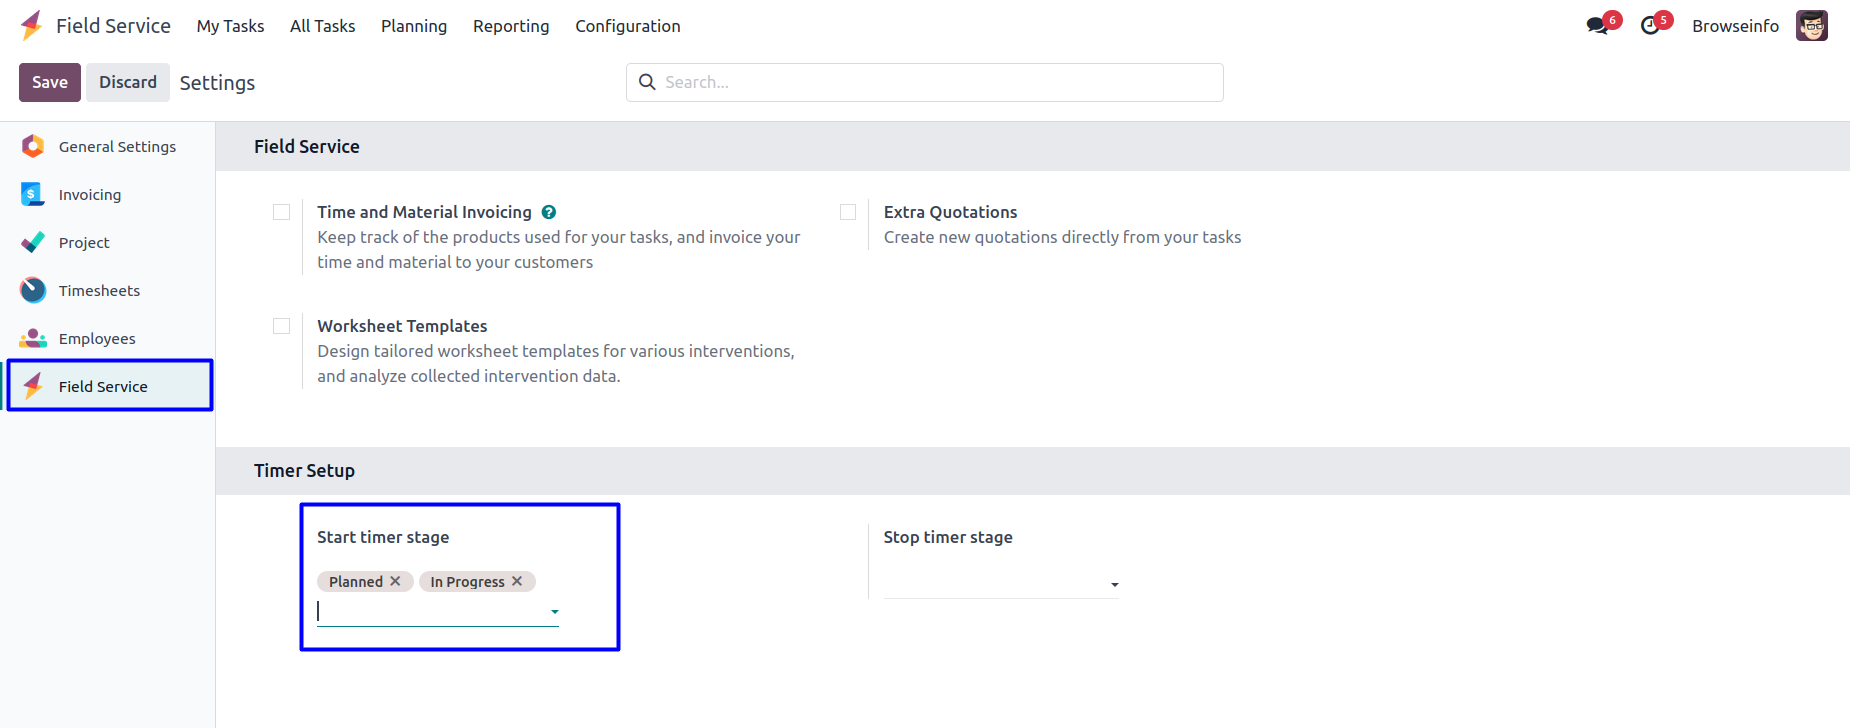Open the General Settings sidebar icon

33,147
